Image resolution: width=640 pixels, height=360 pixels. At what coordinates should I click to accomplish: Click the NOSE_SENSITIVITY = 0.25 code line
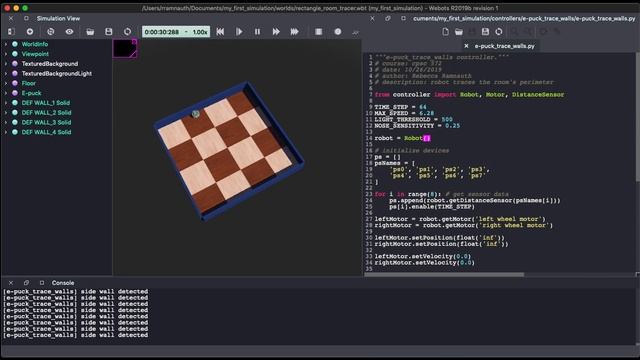click(x=417, y=126)
